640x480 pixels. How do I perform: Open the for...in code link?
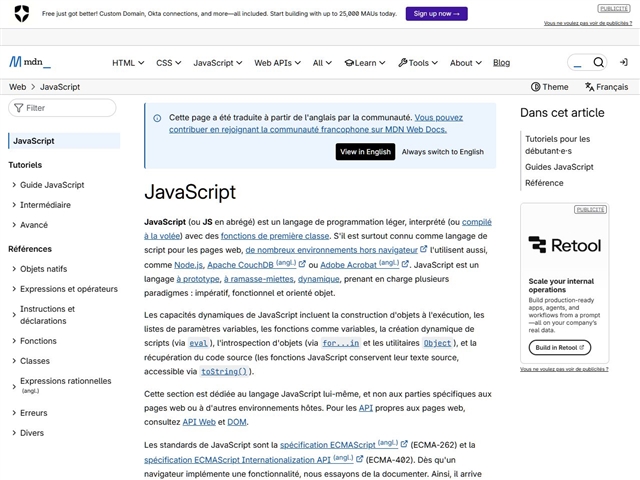(x=340, y=343)
